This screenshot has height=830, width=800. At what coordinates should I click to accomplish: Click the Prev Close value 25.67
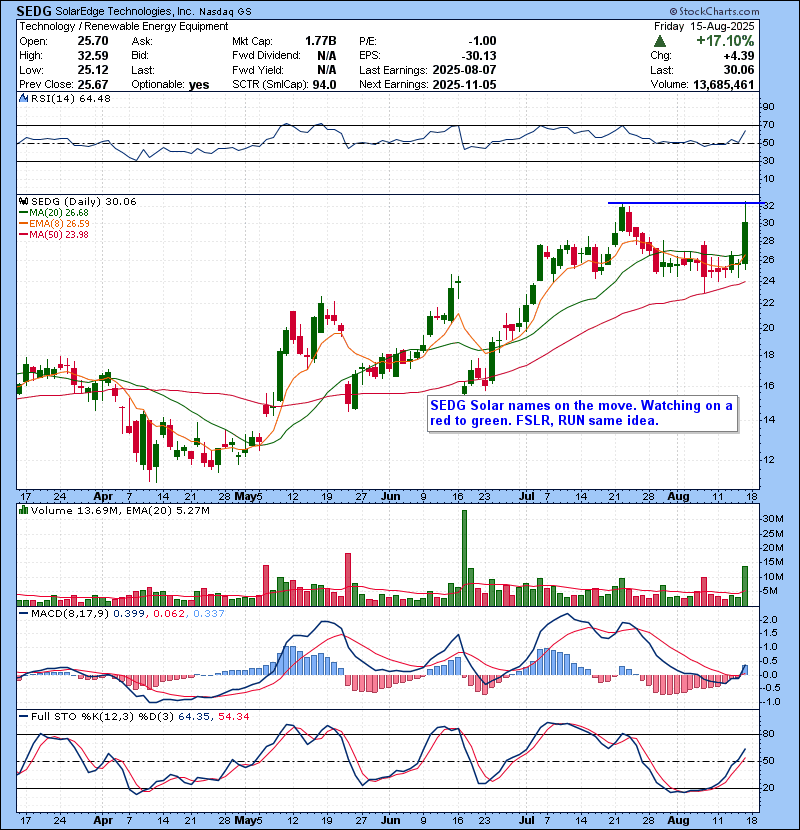click(93, 85)
